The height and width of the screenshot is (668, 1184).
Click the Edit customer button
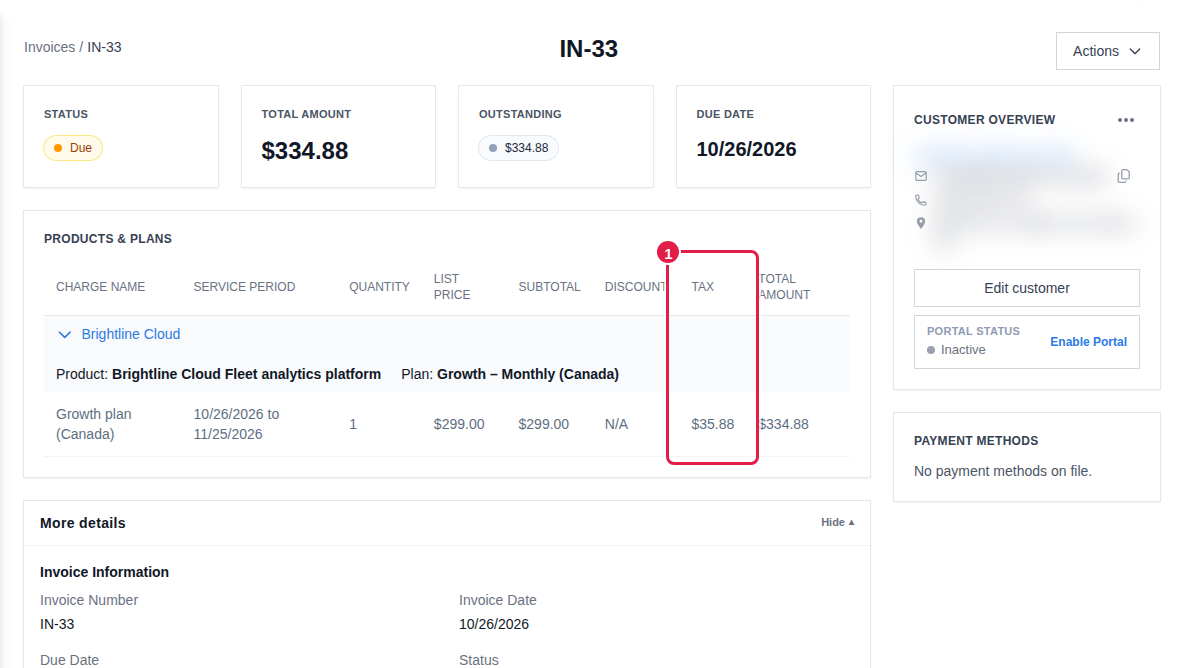point(1026,288)
